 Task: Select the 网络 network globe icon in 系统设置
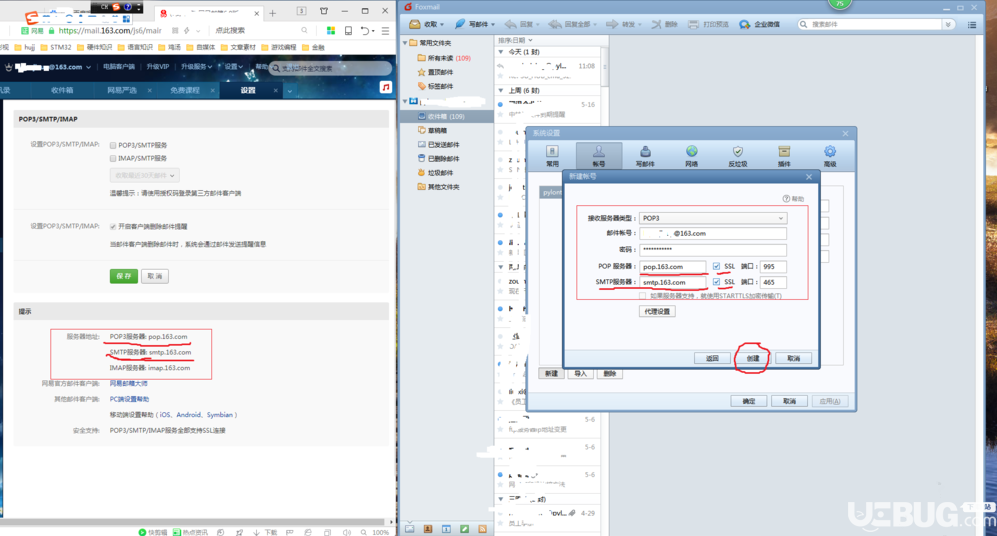click(x=691, y=151)
